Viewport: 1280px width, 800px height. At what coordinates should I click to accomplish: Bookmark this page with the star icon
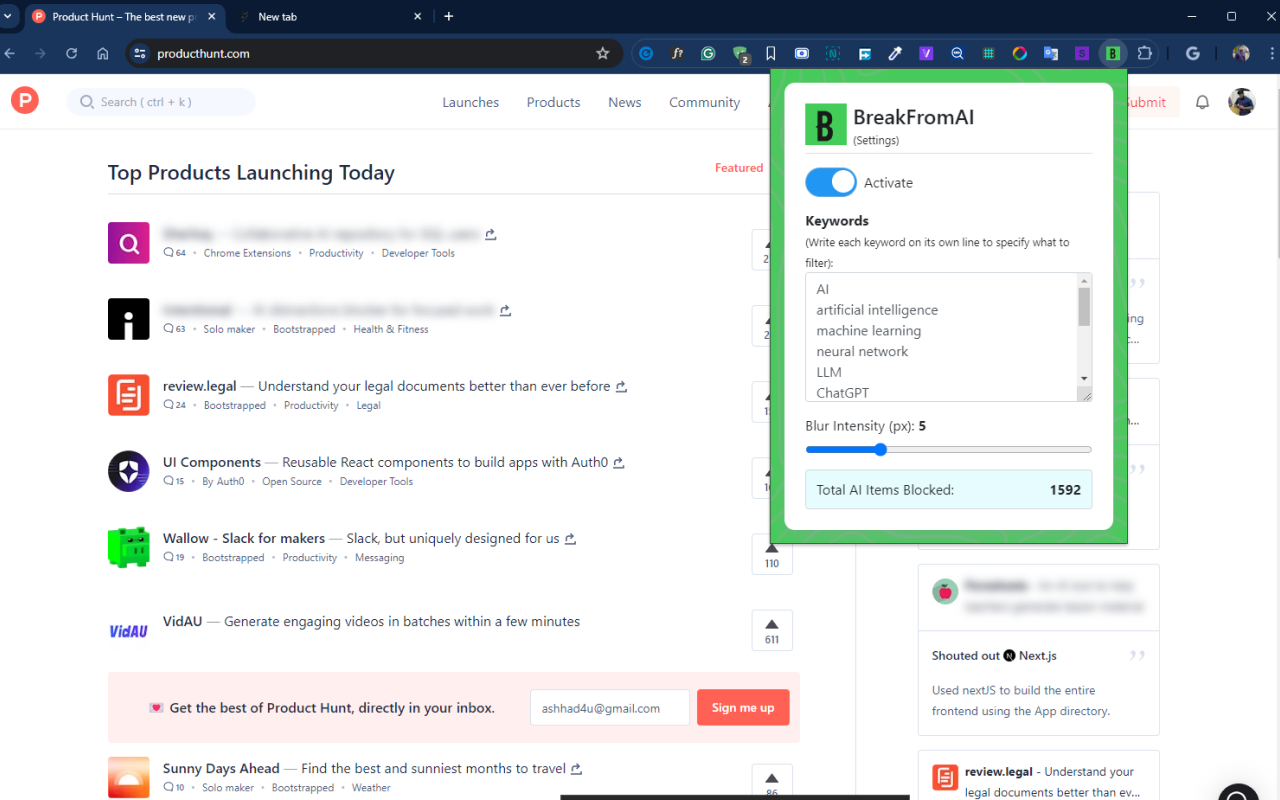[x=602, y=54]
